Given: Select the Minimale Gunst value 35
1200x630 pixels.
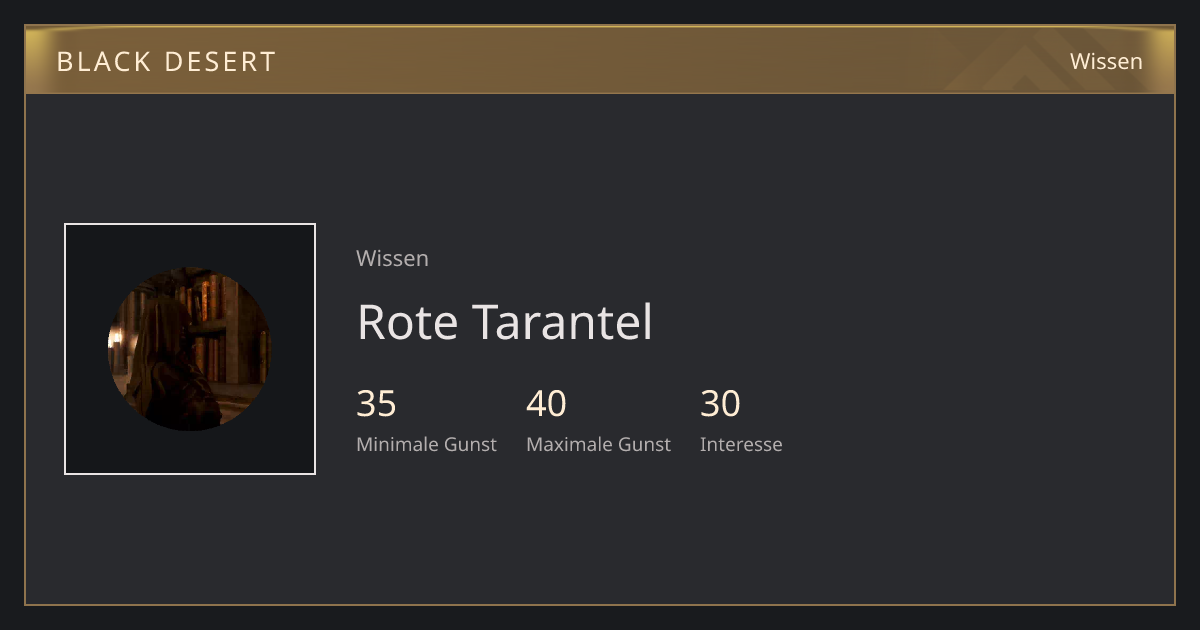Looking at the screenshot, I should pos(376,404).
